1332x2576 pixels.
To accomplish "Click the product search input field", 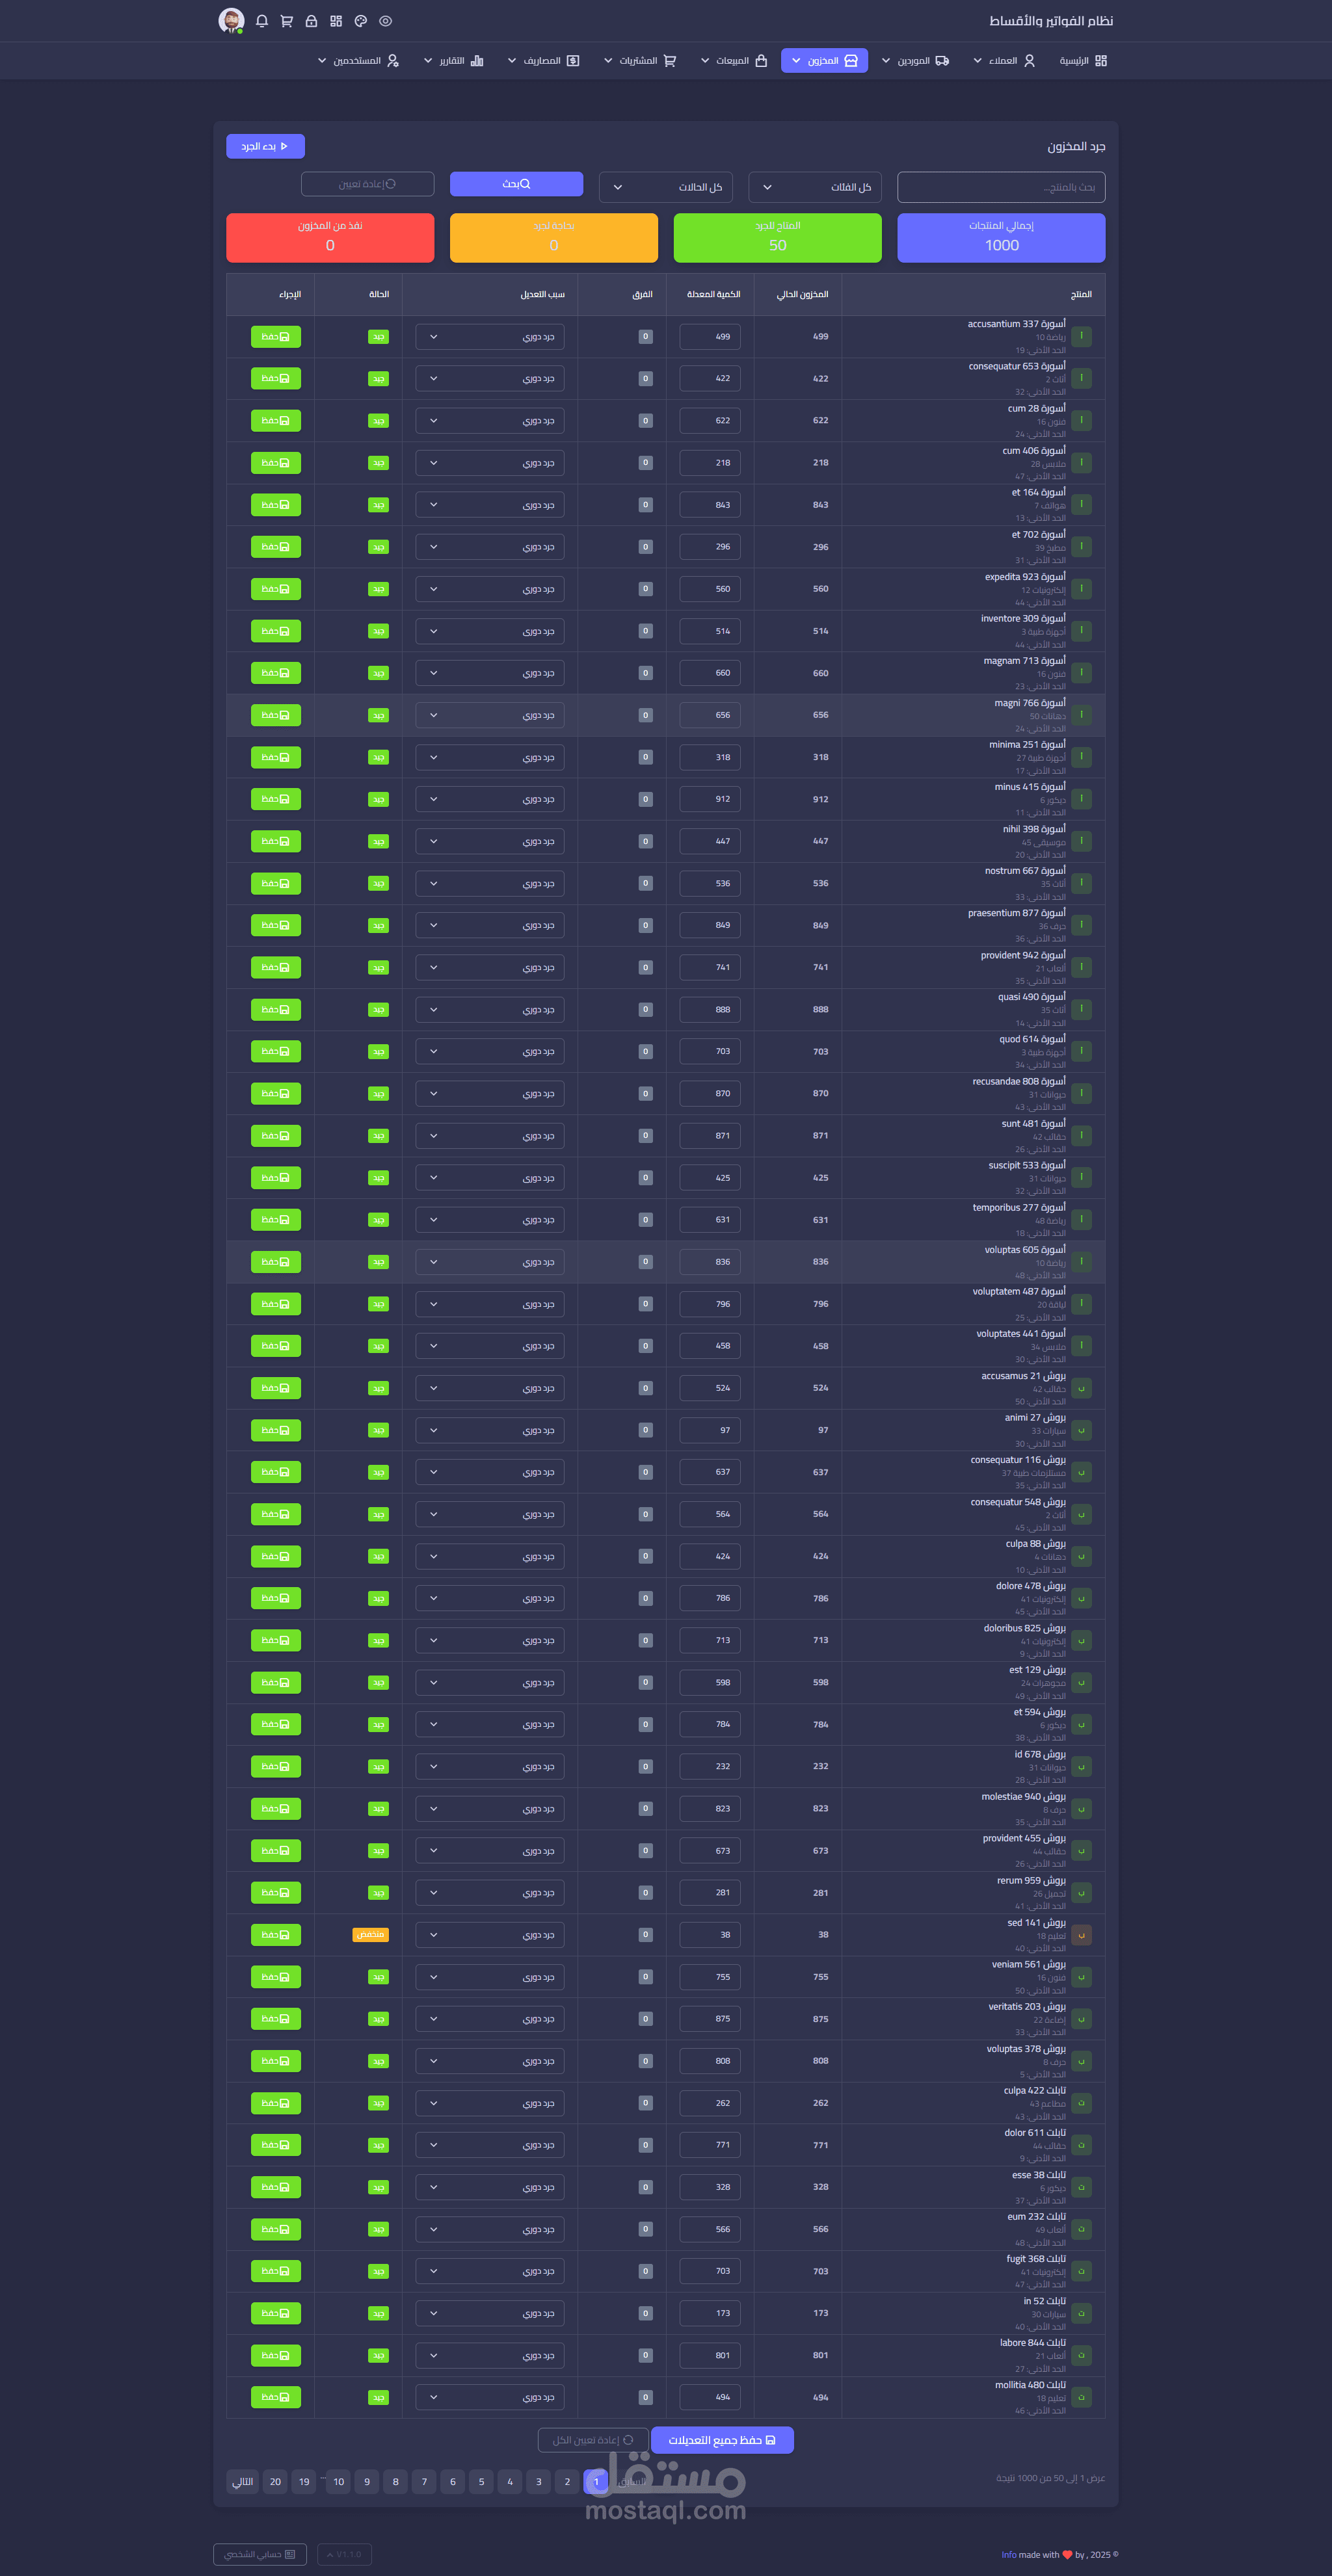I will [1000, 187].
